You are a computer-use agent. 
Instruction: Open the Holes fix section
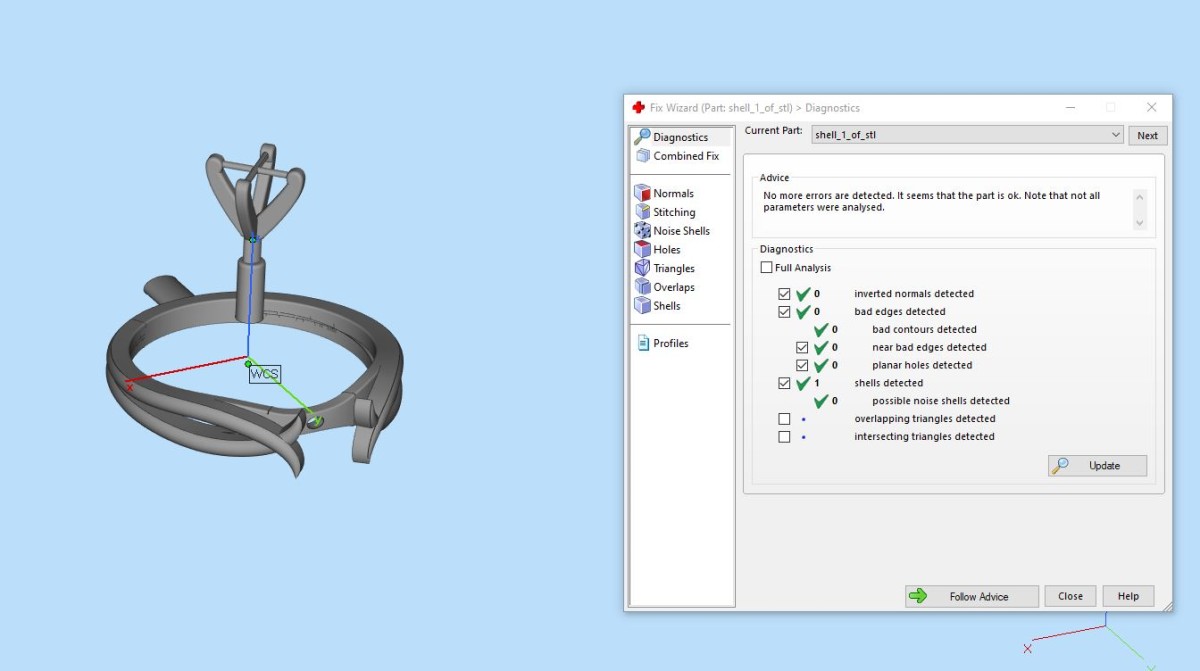[x=643, y=250]
